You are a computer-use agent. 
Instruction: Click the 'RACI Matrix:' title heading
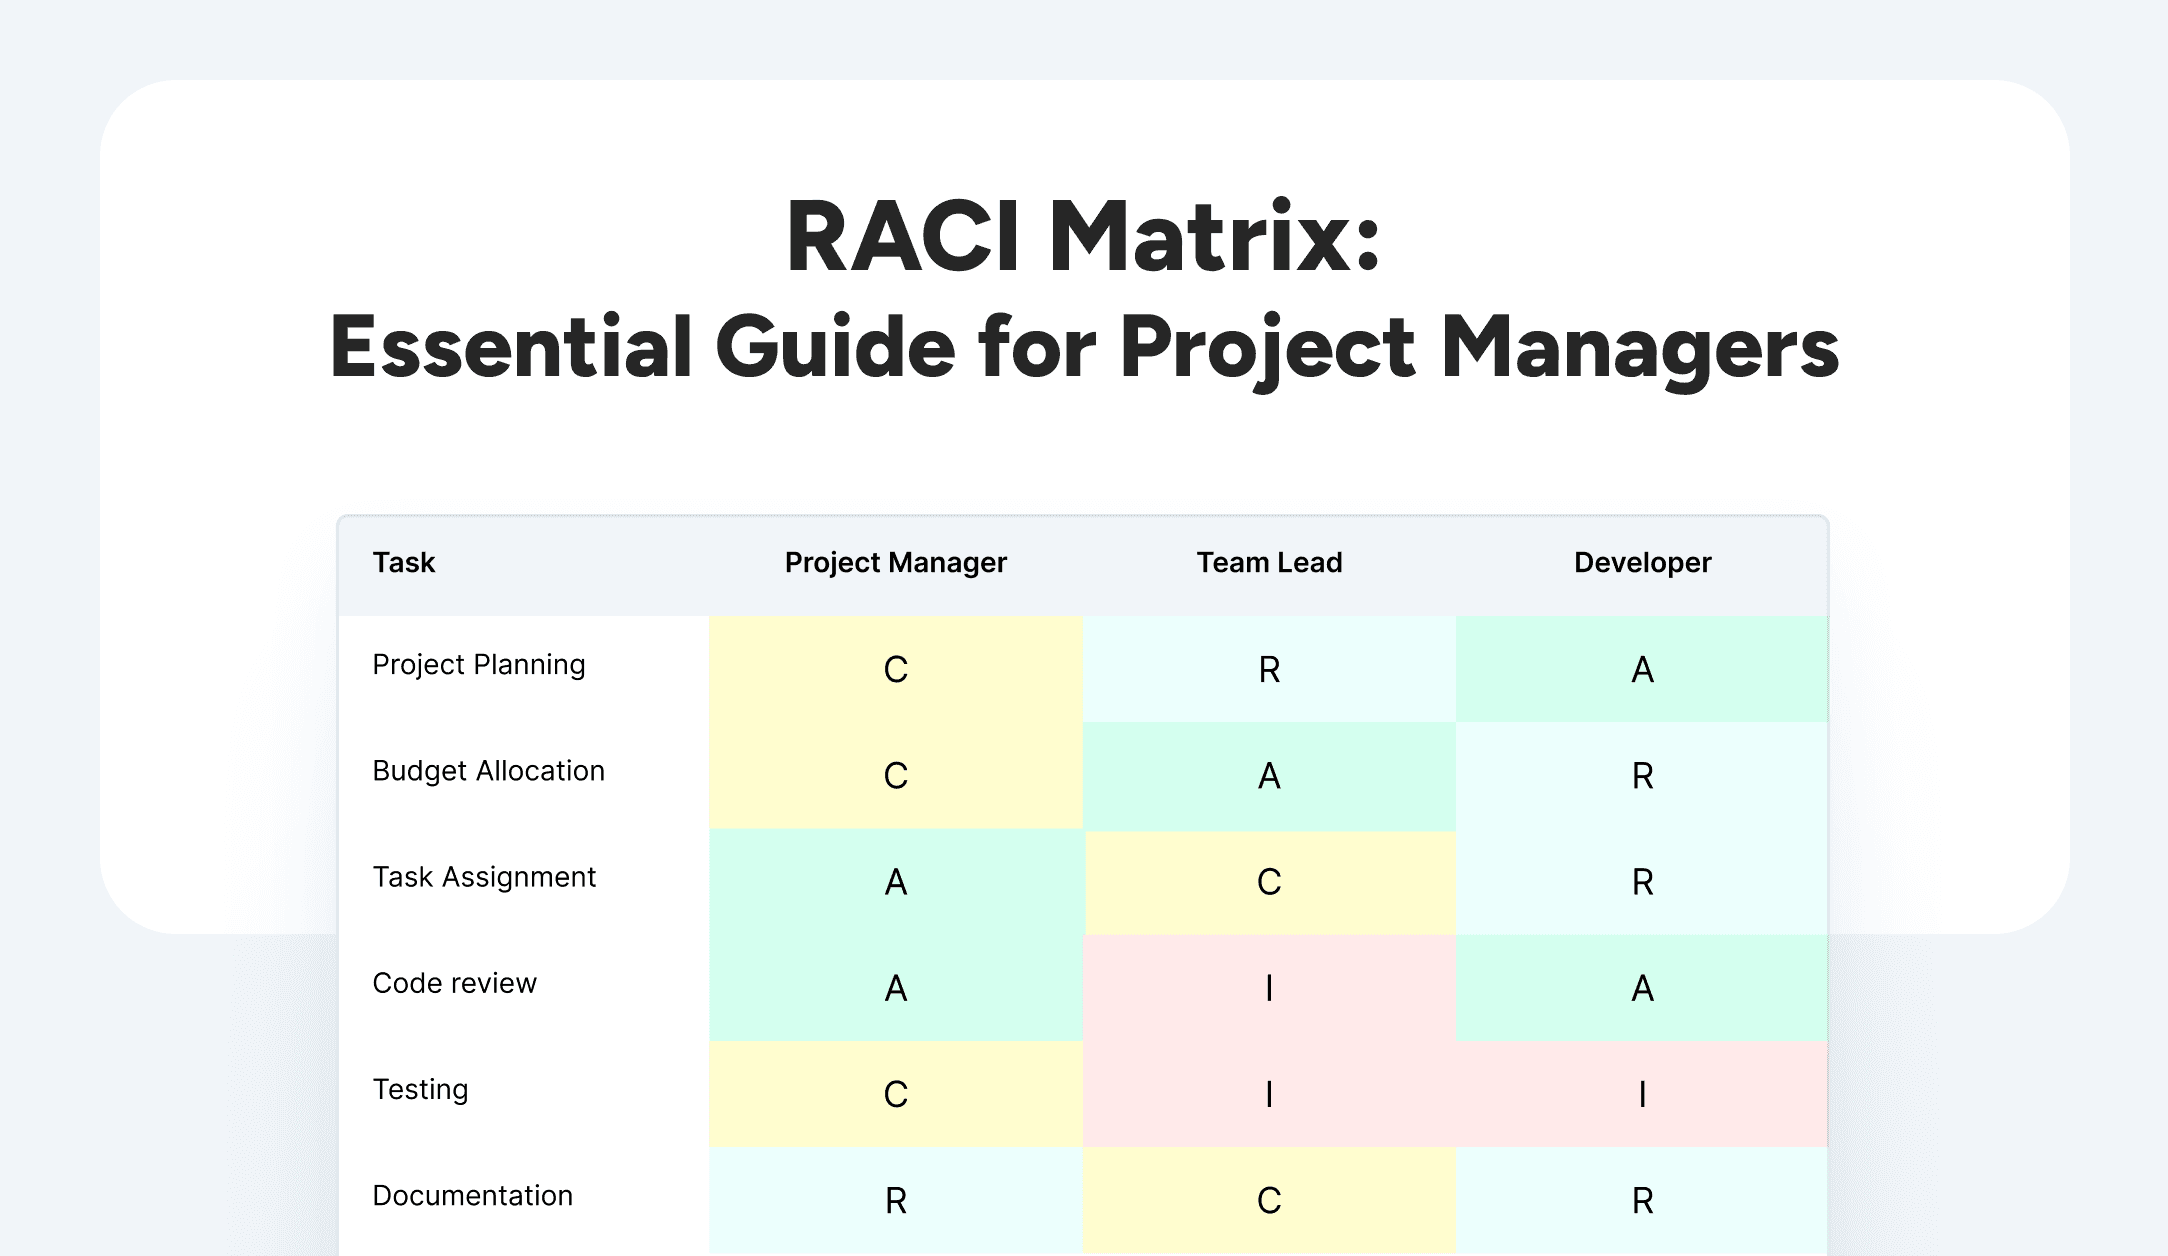click(1083, 237)
